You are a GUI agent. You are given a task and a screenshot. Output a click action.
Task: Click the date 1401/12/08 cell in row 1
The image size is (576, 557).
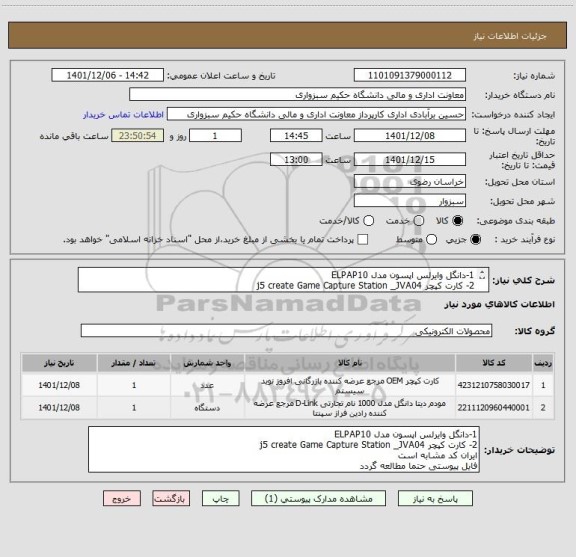[59, 385]
